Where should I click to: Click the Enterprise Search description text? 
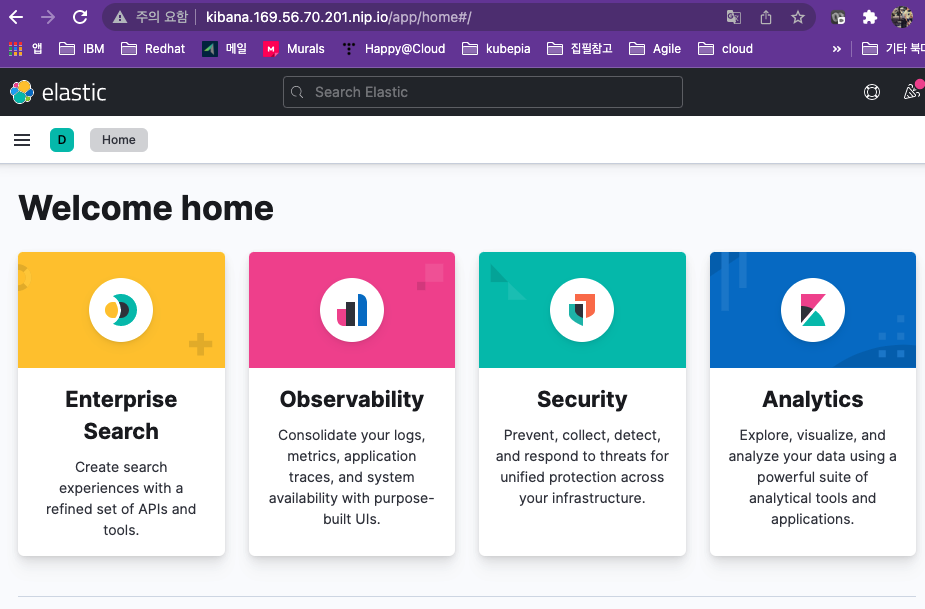[121, 498]
